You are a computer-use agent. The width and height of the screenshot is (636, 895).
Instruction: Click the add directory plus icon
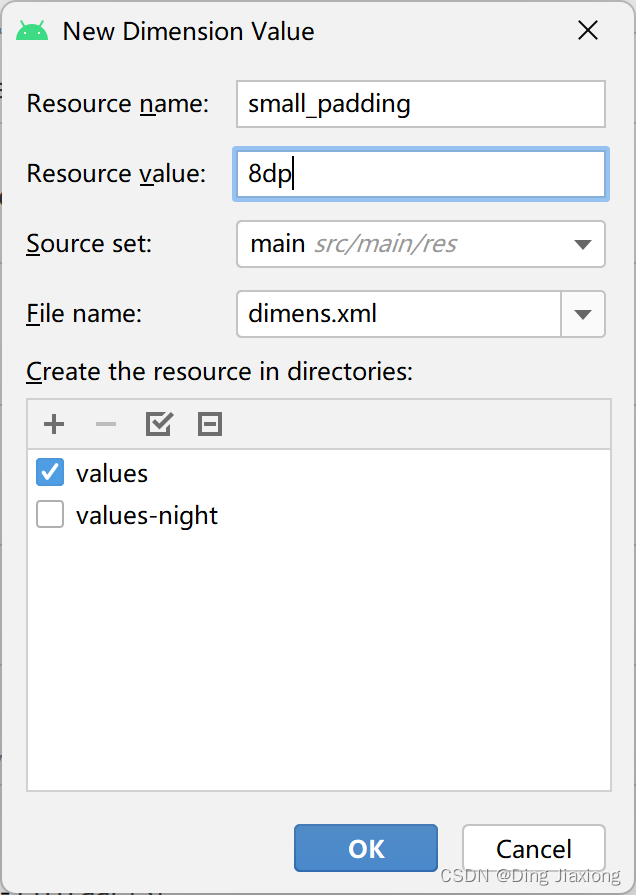[x=54, y=424]
